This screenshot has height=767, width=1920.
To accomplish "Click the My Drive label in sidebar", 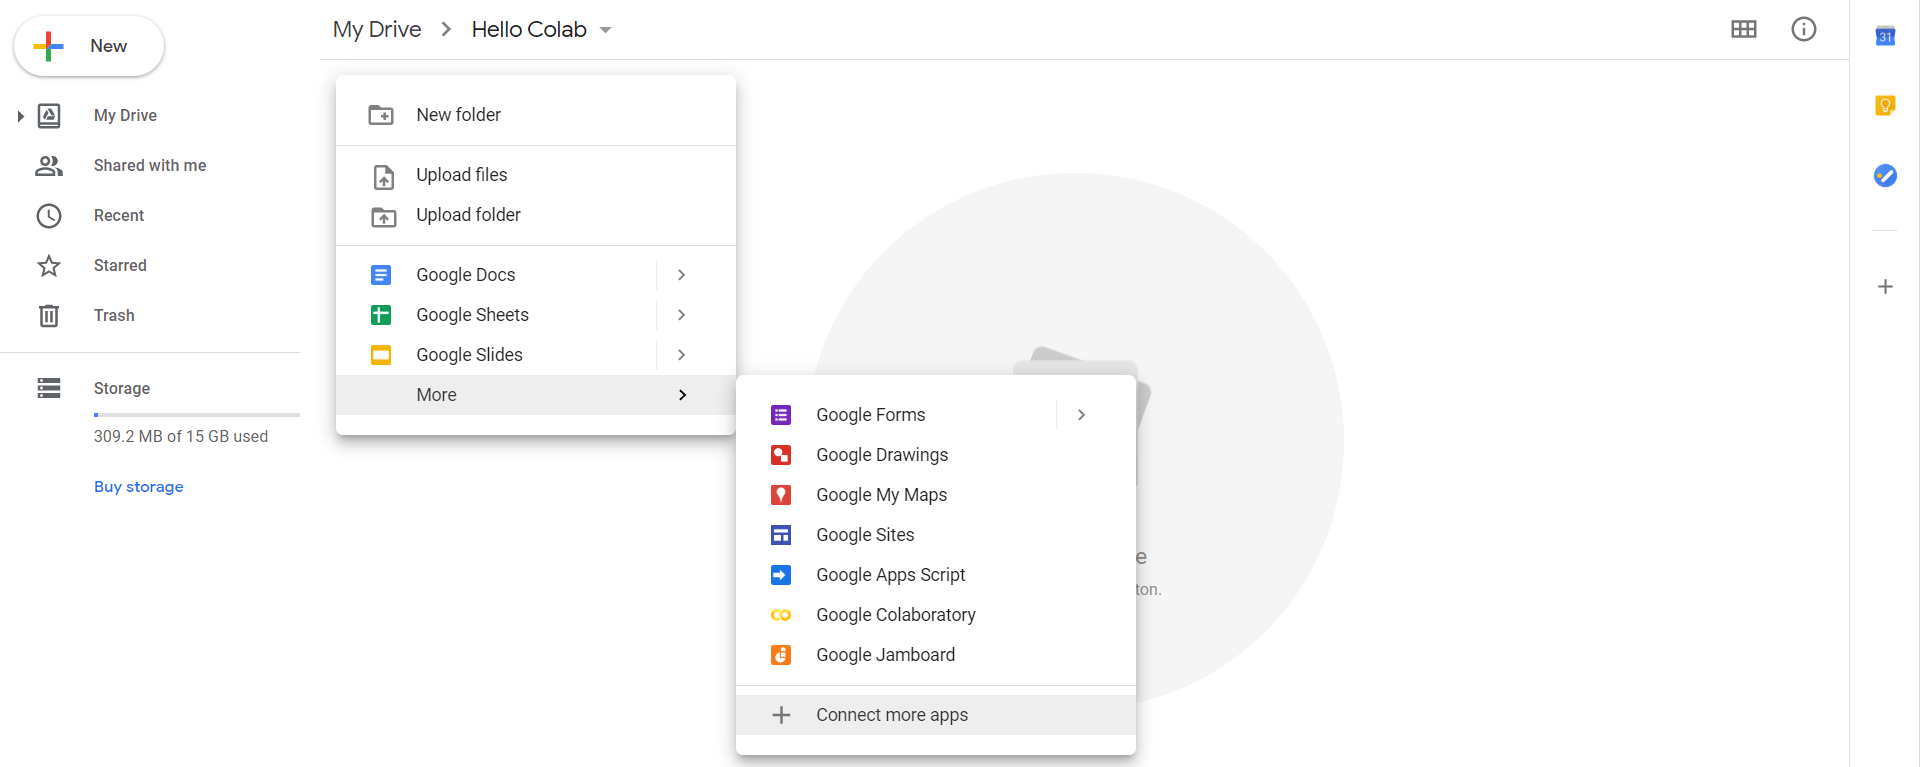I will click(x=125, y=116).
